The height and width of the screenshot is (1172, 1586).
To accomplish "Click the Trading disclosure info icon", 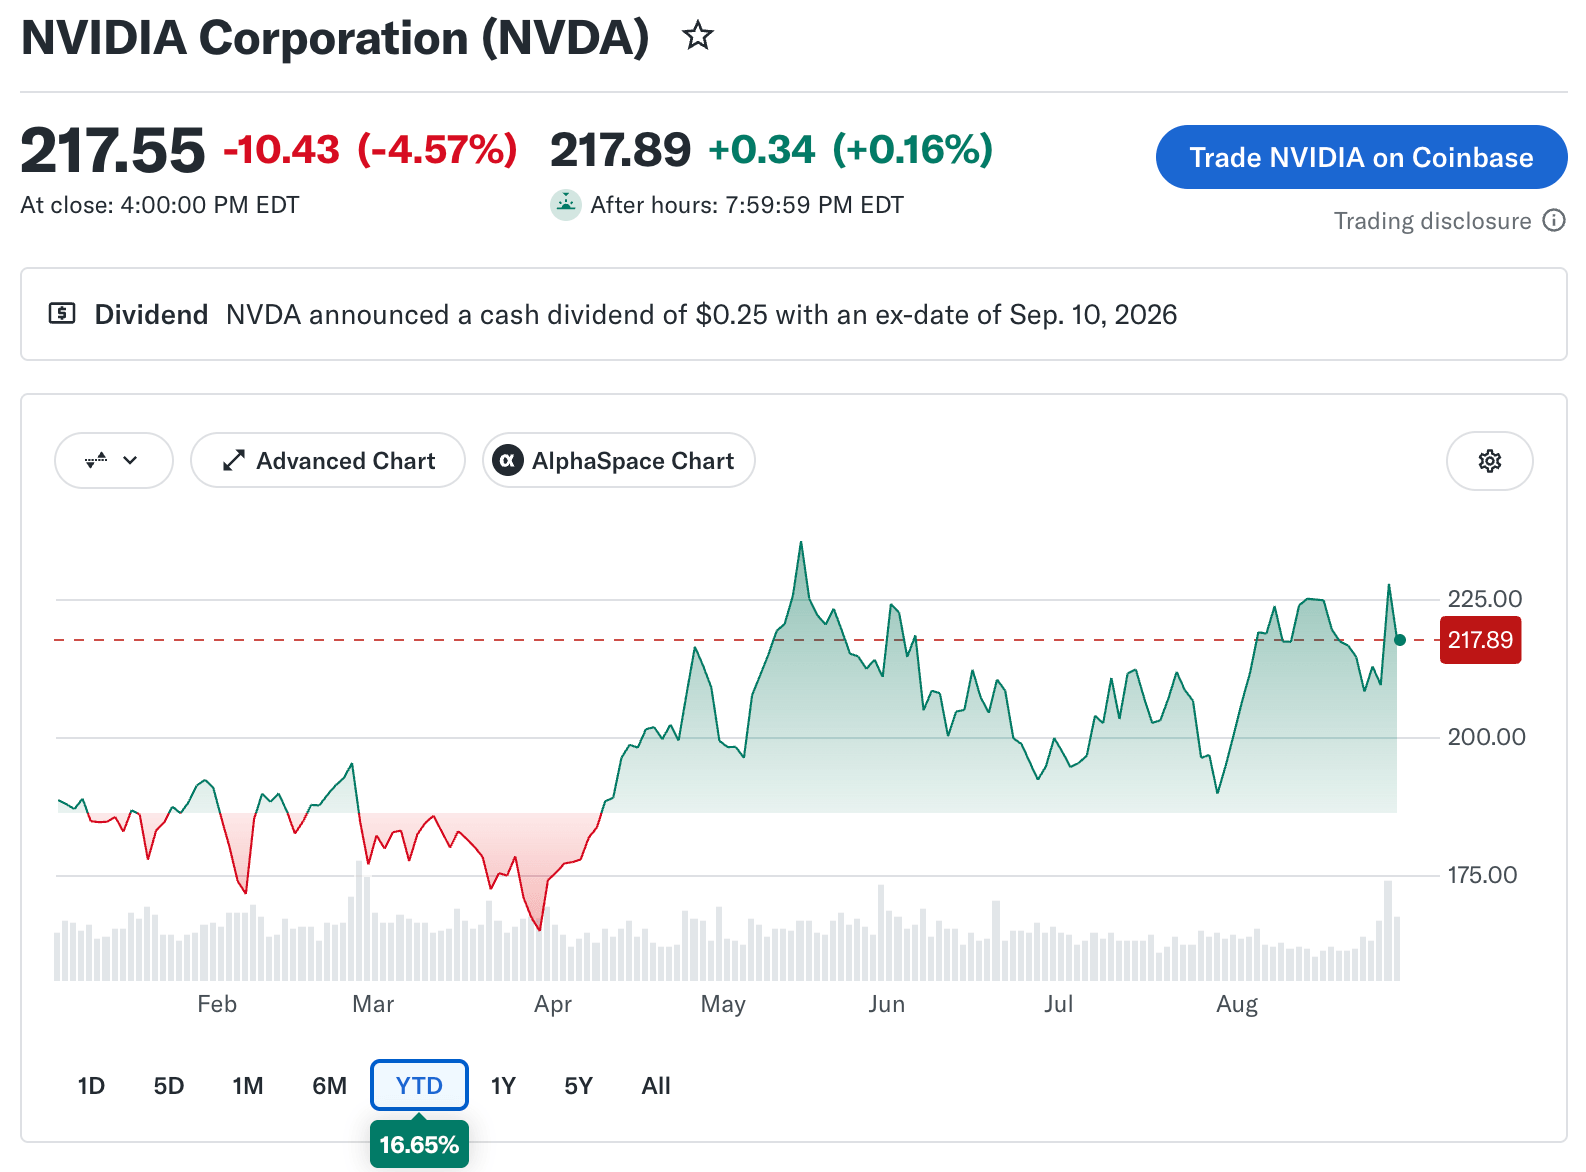I will point(1554,221).
